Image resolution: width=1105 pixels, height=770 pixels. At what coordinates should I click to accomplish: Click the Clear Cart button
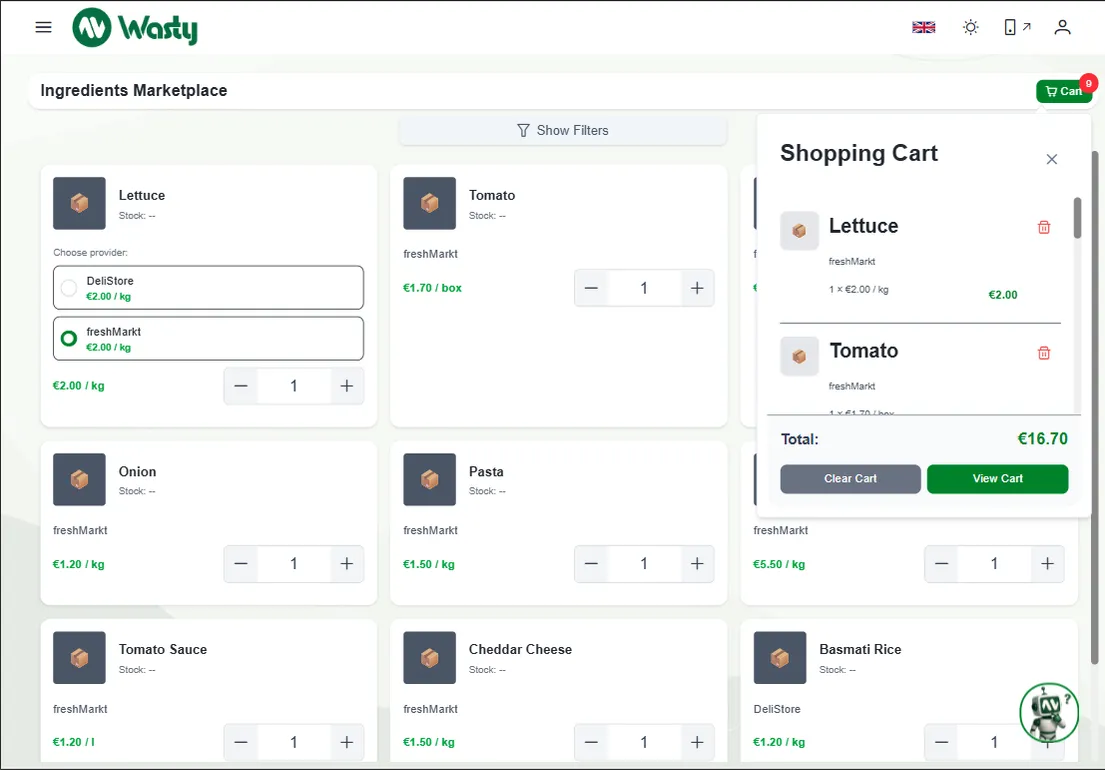[850, 478]
